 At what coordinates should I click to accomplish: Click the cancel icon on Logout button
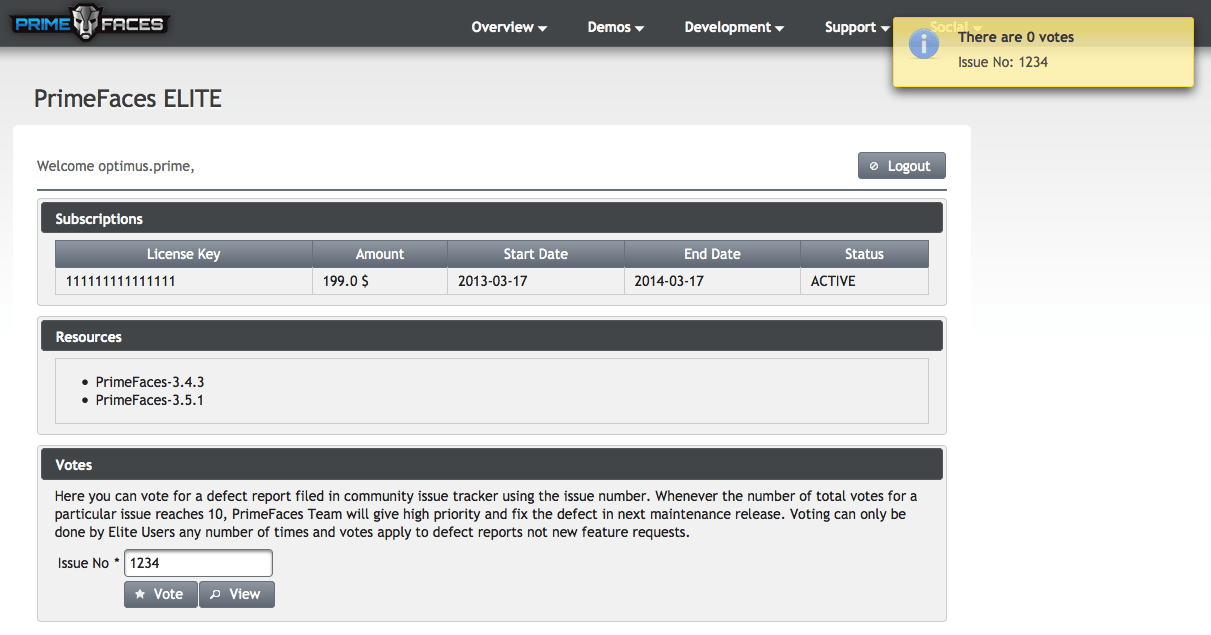click(x=874, y=166)
